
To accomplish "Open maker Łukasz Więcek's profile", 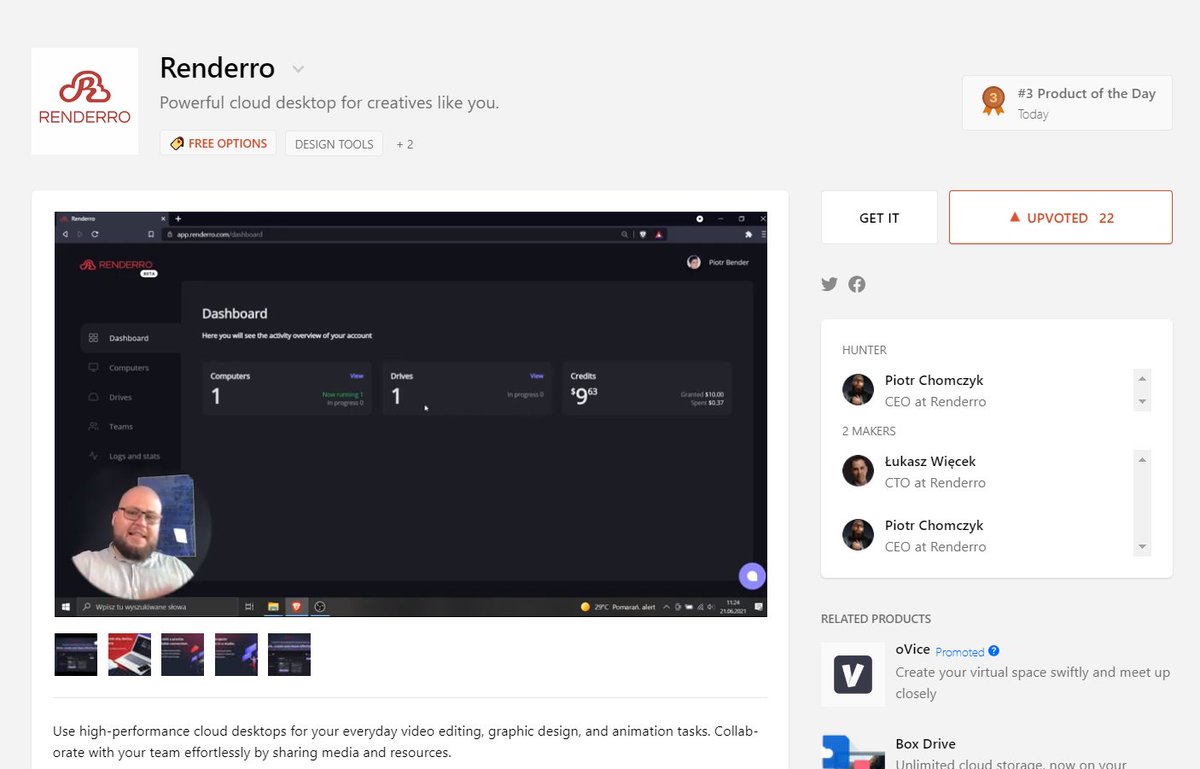I will point(930,461).
